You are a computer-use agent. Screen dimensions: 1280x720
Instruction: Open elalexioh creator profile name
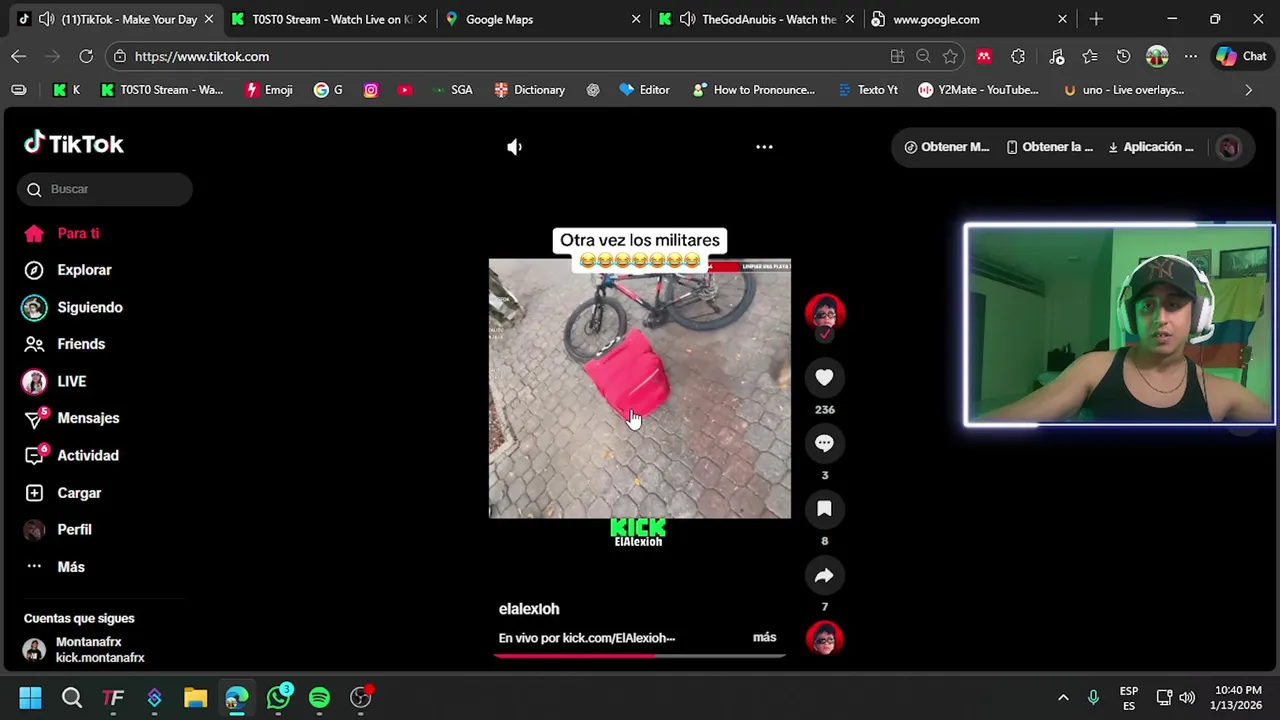pyautogui.click(x=529, y=609)
